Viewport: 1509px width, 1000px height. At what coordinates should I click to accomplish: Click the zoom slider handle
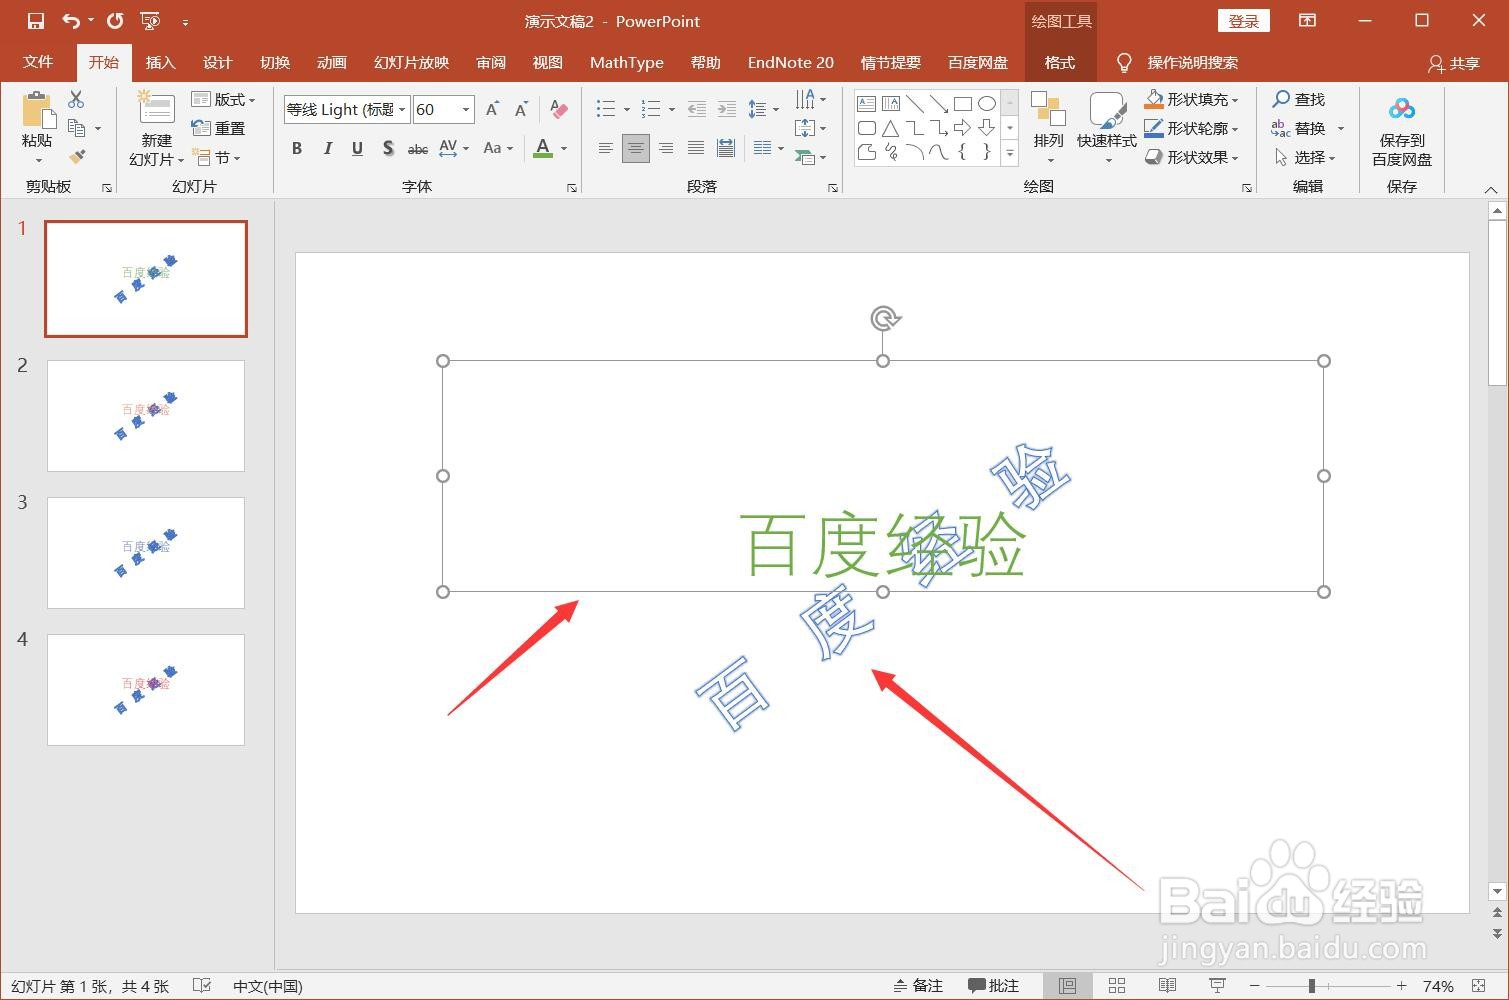(1311, 986)
